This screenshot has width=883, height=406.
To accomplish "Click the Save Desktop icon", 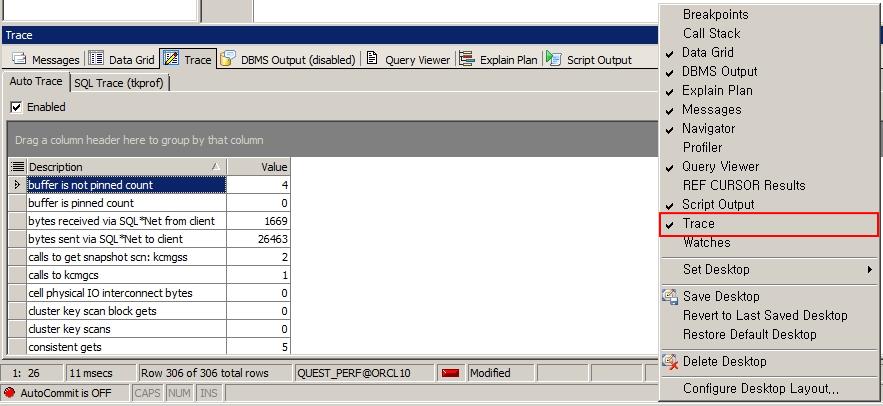I will click(x=670, y=297).
